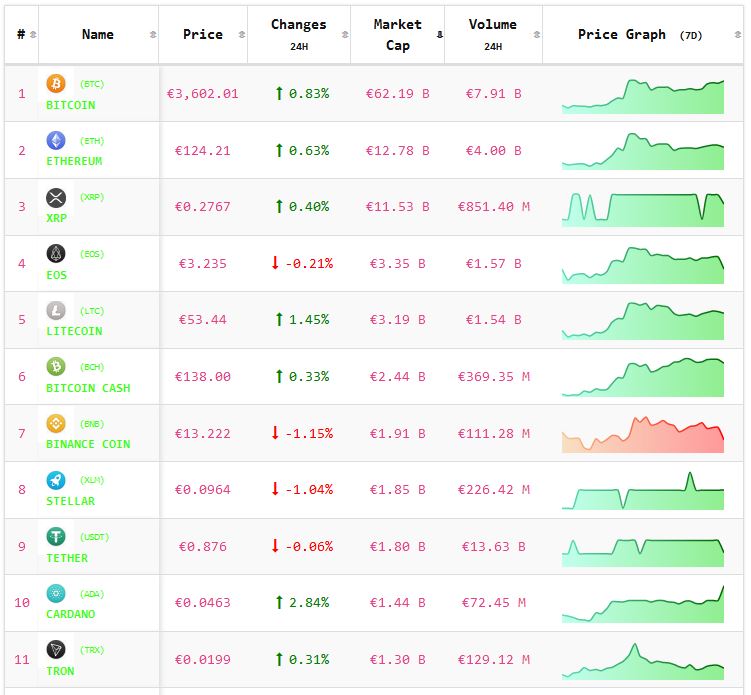Click the EOS logo icon
Screen dimensions: 751x695
56,254
